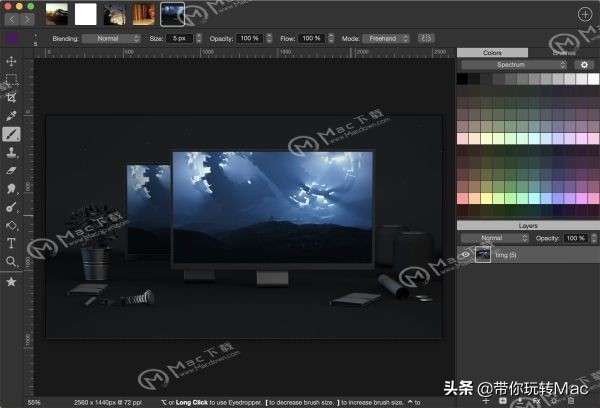Click the purple current color swatch

12,38
